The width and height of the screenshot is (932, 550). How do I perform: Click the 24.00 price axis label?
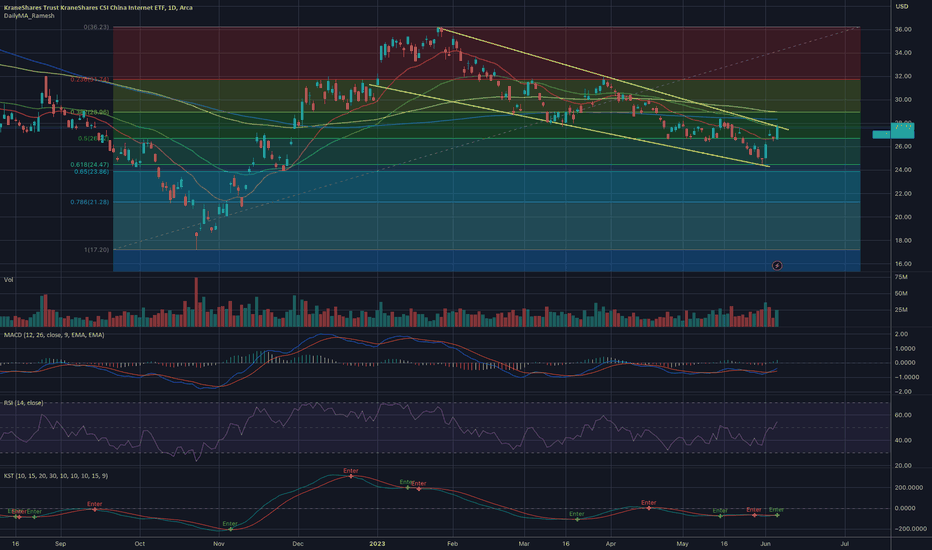pos(903,170)
